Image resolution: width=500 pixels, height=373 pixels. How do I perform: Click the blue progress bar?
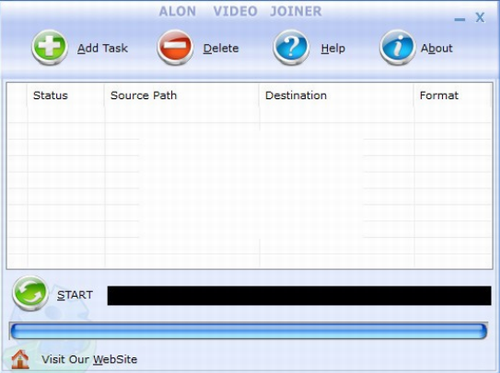249,331
